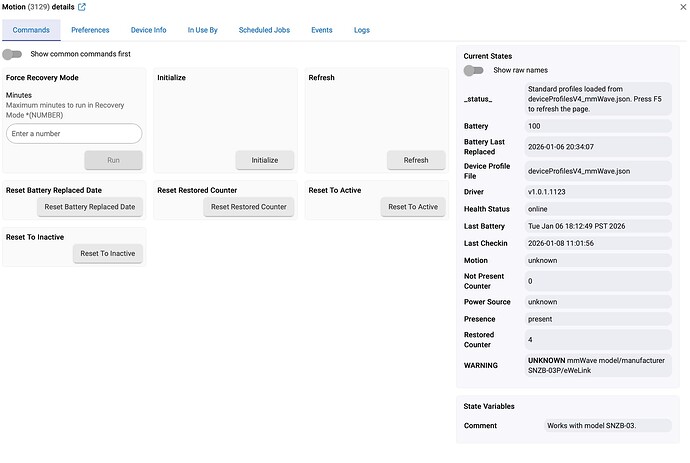The width and height of the screenshot is (690, 463).
Task: Click the Initialize button
Action: click(265, 160)
